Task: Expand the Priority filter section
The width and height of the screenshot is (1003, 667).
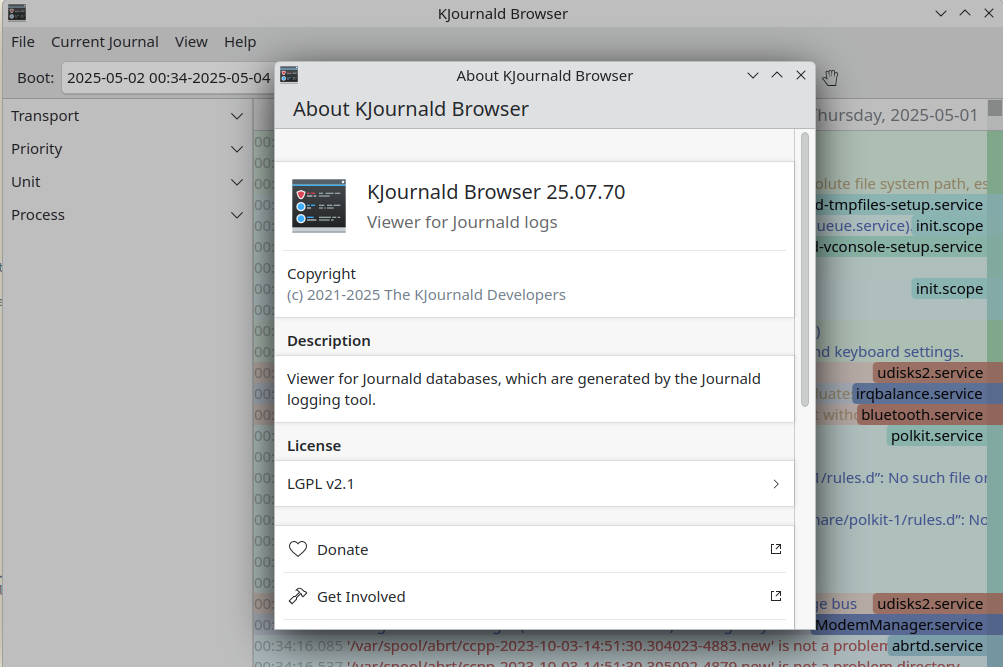Action: tap(236, 149)
